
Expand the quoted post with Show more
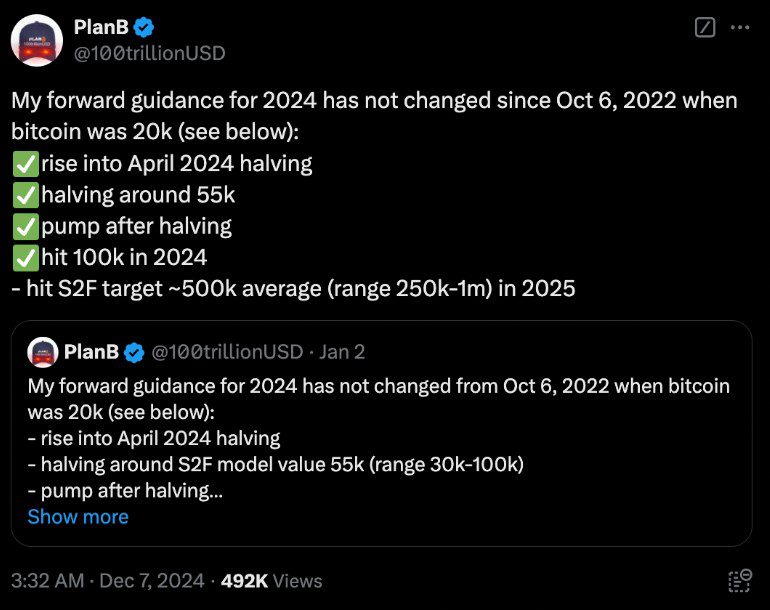click(x=78, y=517)
